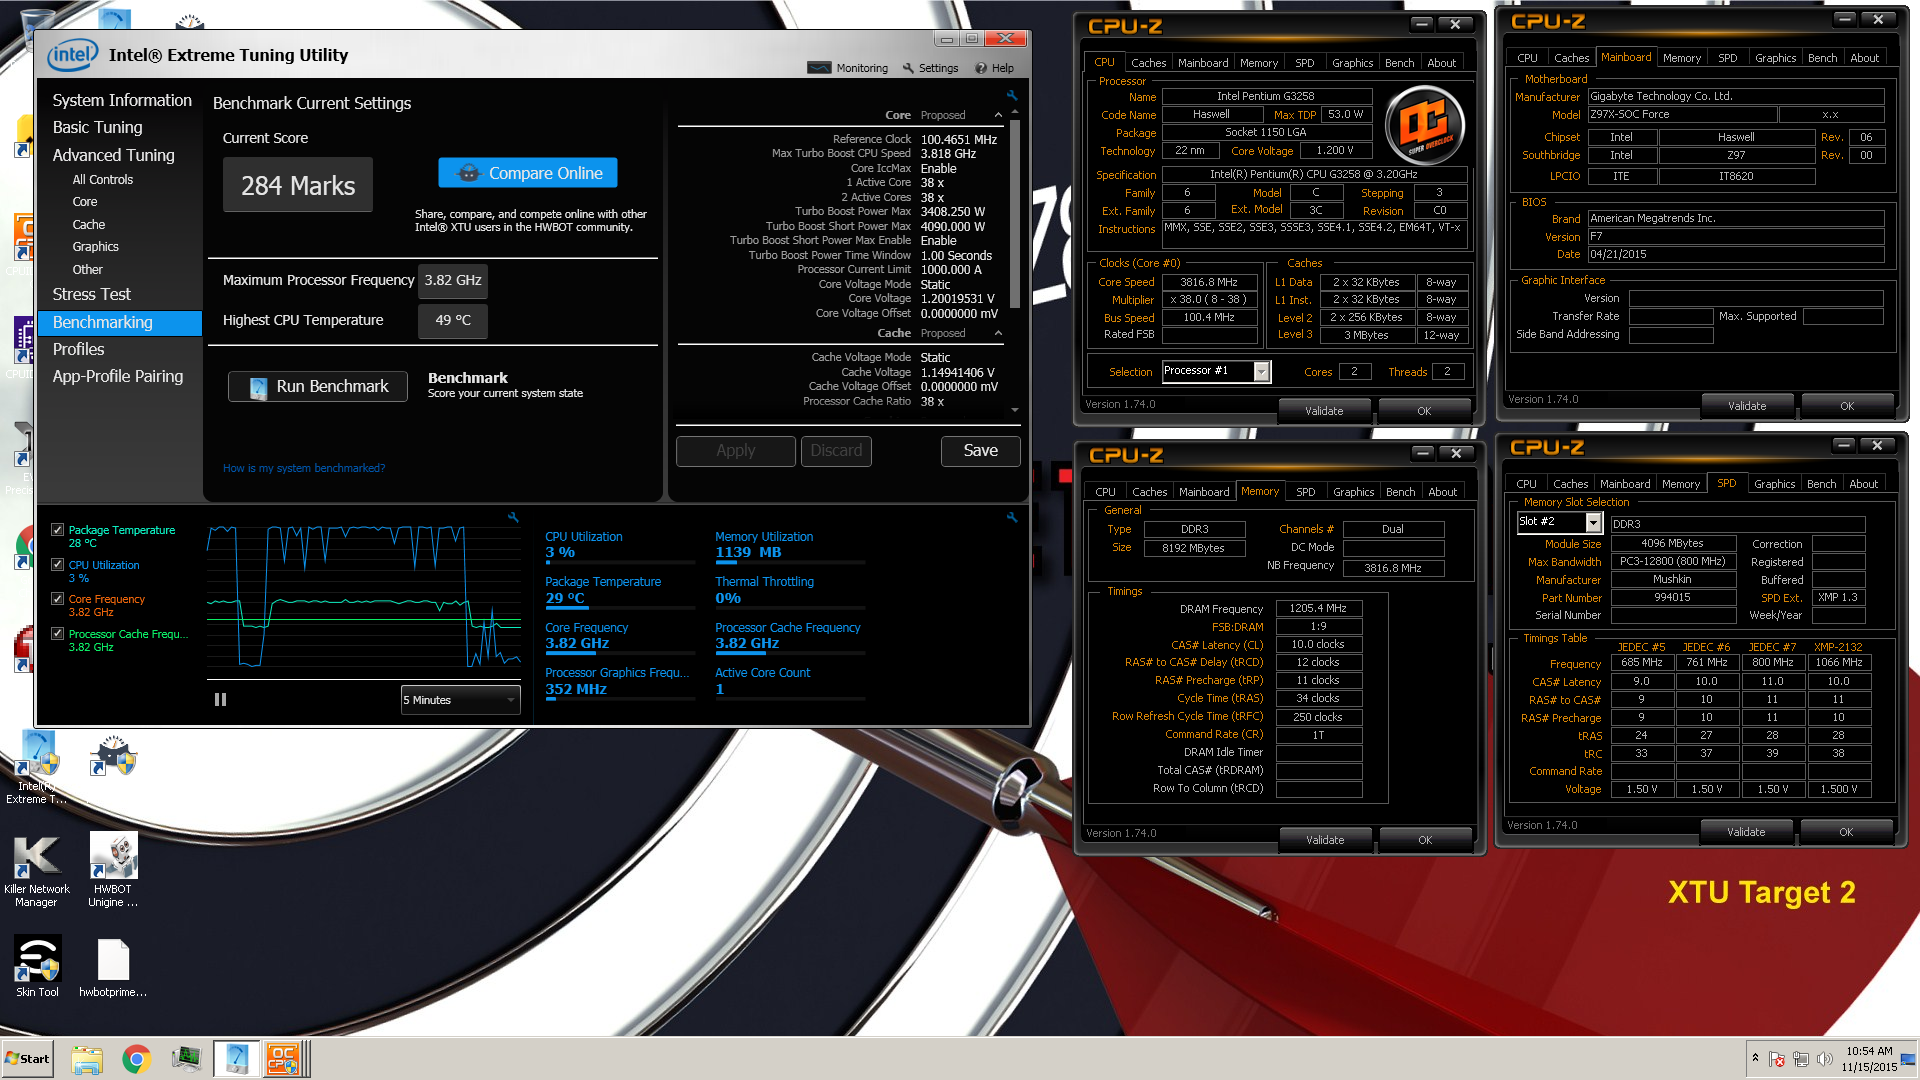Toggle Core Frequency checkbox
The height and width of the screenshot is (1080, 1920).
click(58, 599)
